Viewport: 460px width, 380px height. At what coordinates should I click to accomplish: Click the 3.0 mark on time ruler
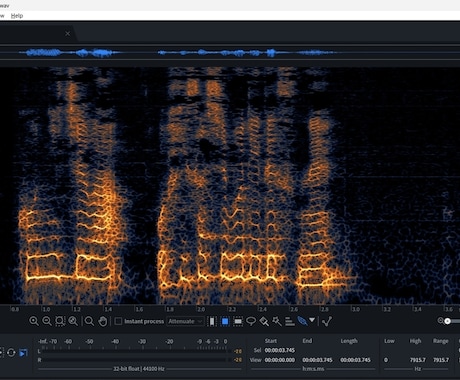pos(356,309)
